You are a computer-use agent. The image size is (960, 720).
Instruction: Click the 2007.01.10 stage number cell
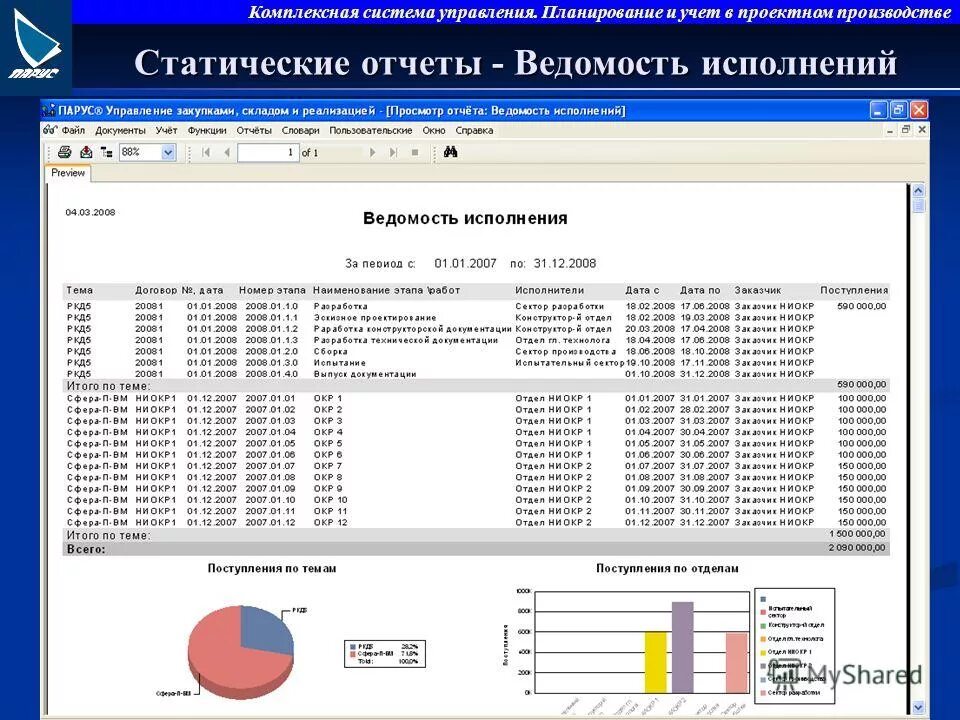[x=271, y=500]
